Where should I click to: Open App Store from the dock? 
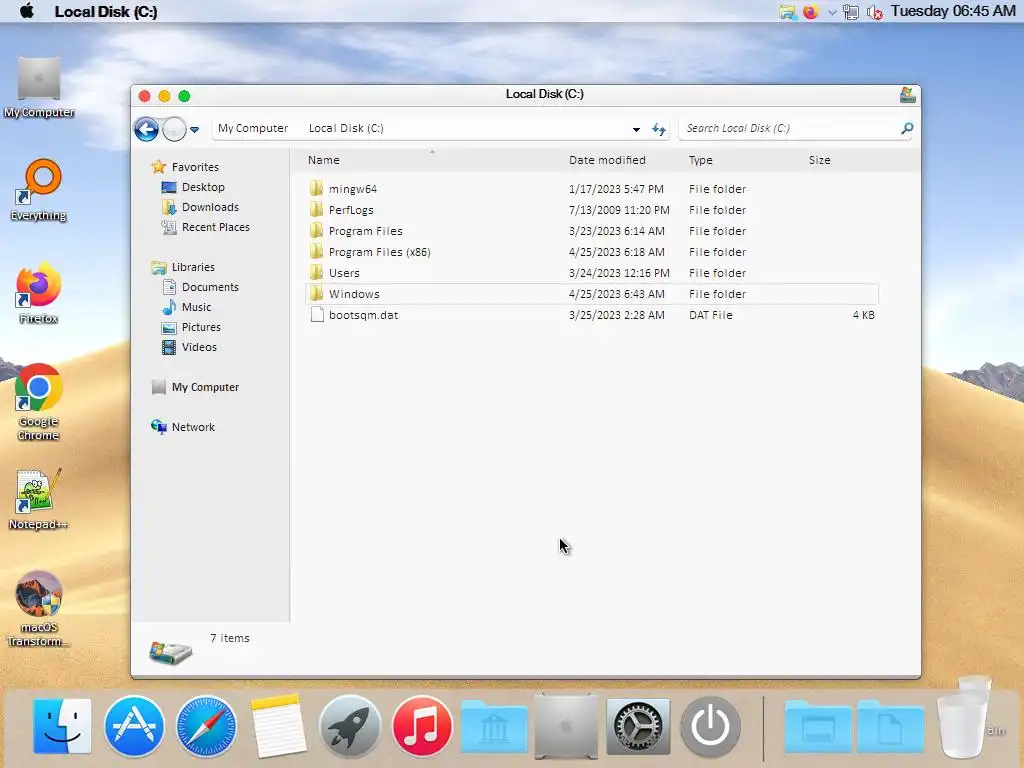pyautogui.click(x=135, y=726)
